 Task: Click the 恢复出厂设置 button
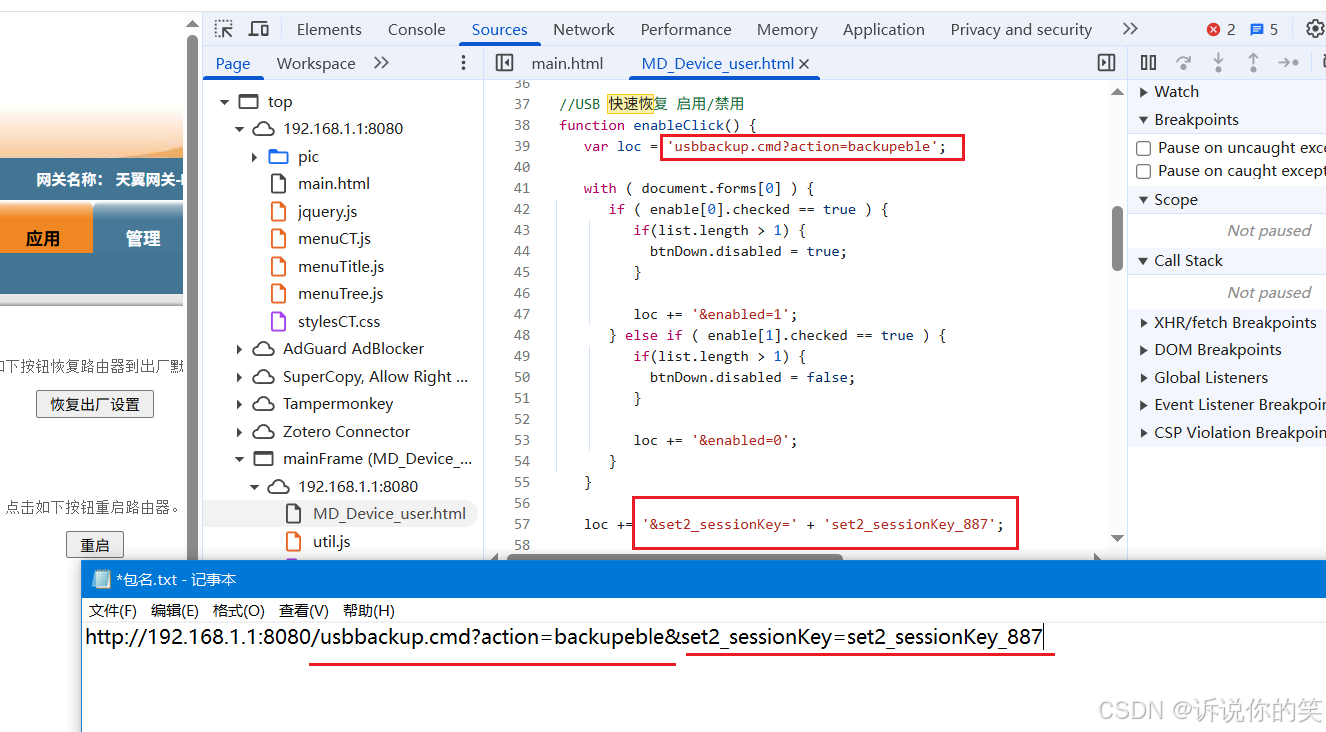point(95,404)
